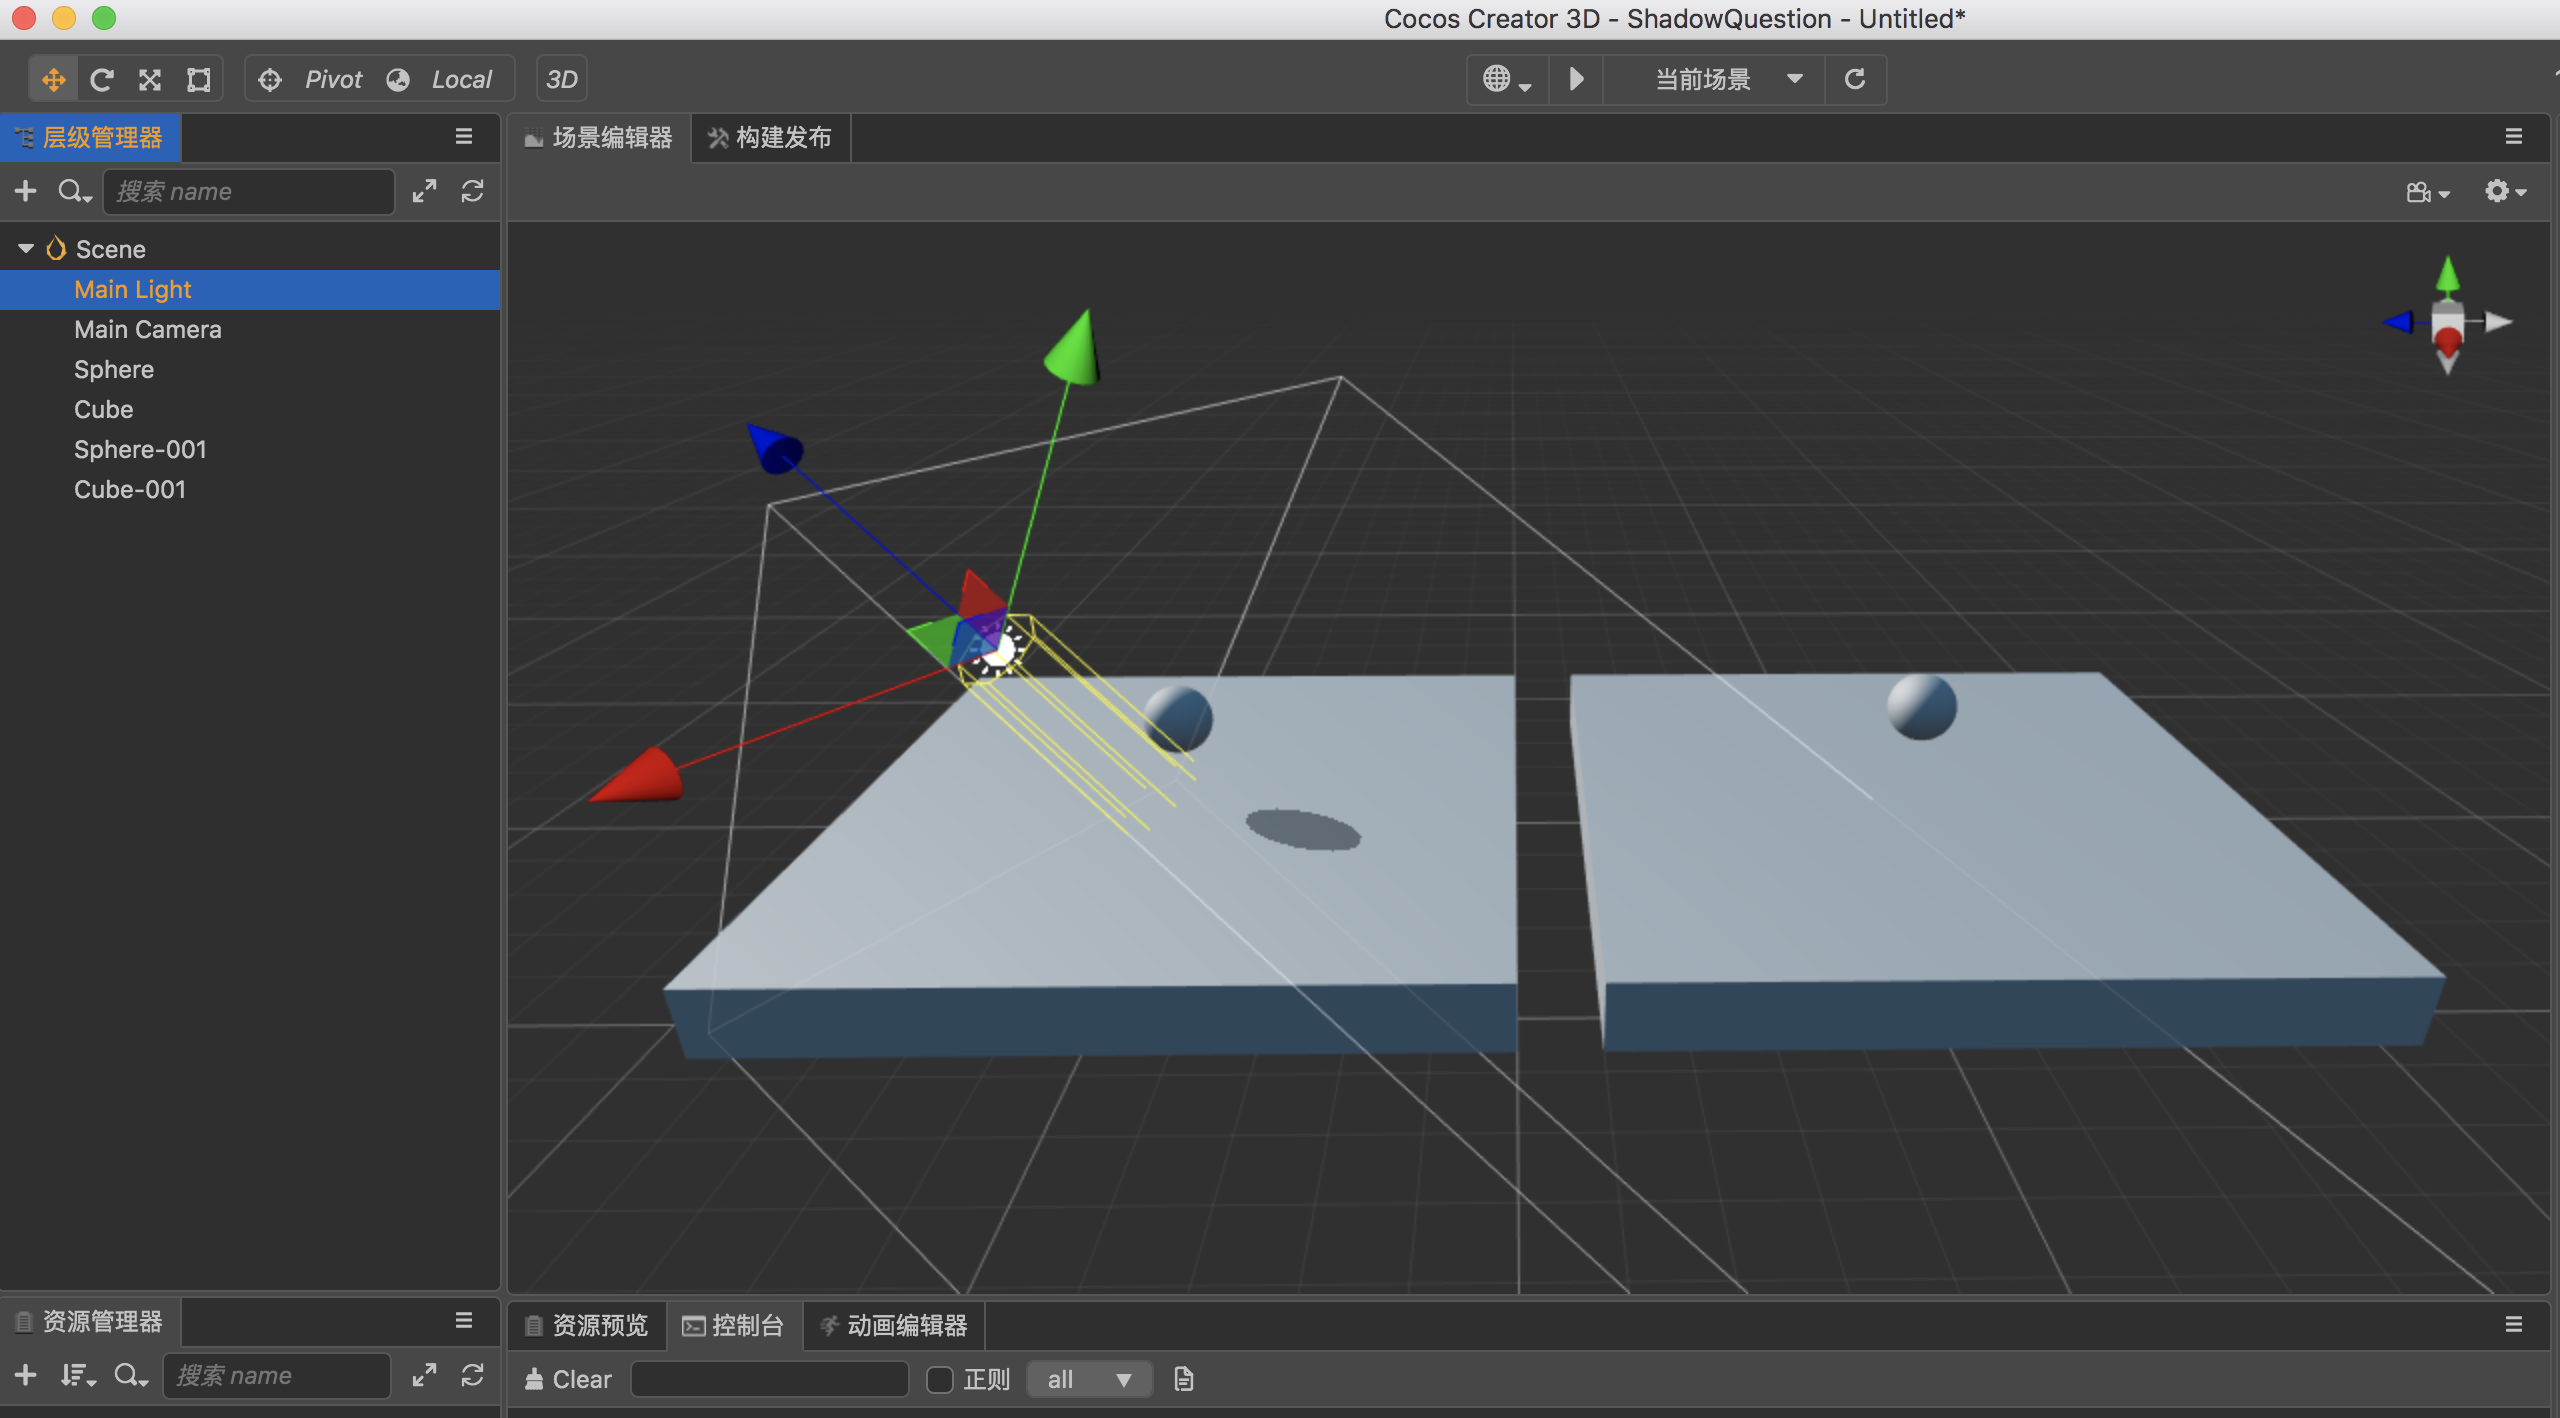Click the Clear console button

pos(568,1379)
